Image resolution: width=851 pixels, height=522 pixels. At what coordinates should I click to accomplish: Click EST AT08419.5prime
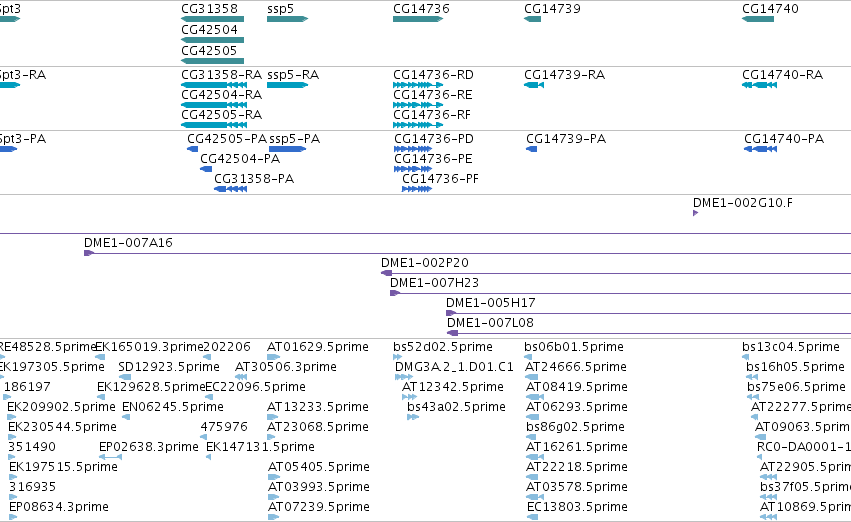click(x=577, y=387)
